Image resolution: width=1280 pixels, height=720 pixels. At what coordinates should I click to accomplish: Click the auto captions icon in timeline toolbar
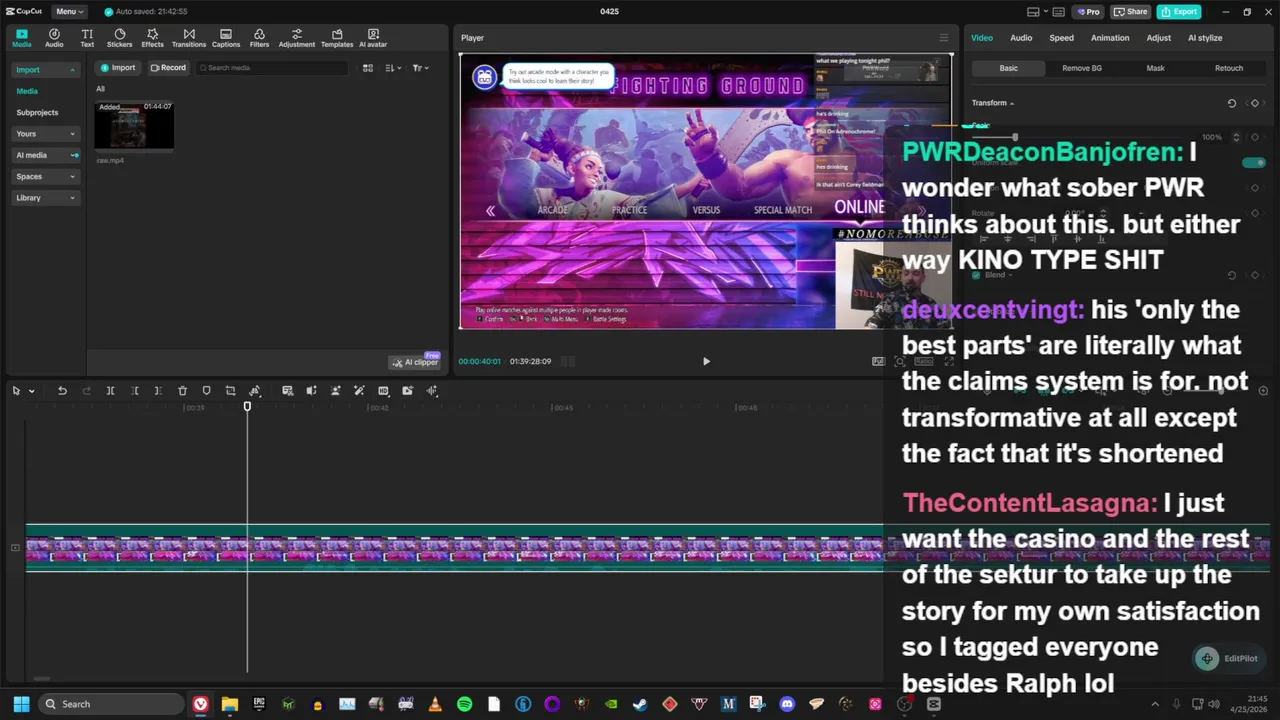(x=287, y=391)
